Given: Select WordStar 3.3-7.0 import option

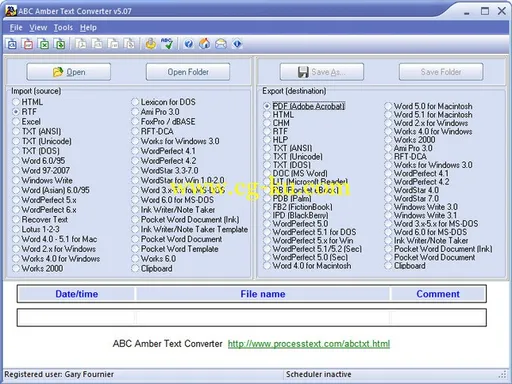Looking at the screenshot, I should click(165, 170).
